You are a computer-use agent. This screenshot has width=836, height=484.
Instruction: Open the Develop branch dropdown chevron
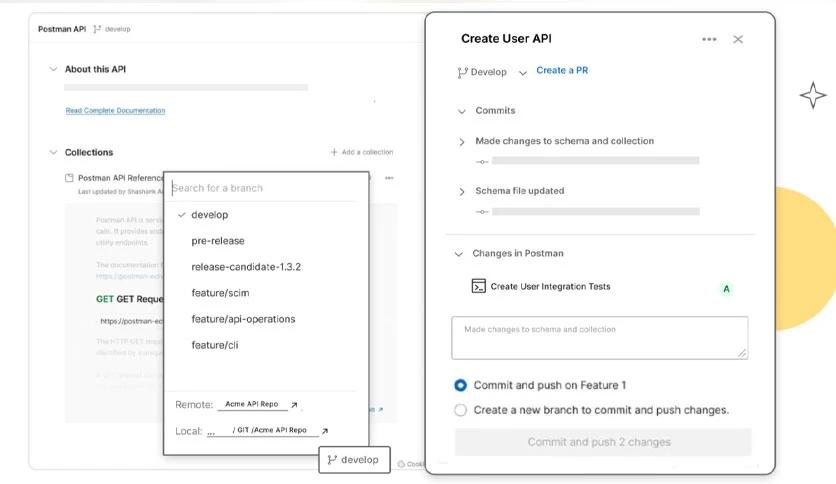(522, 73)
